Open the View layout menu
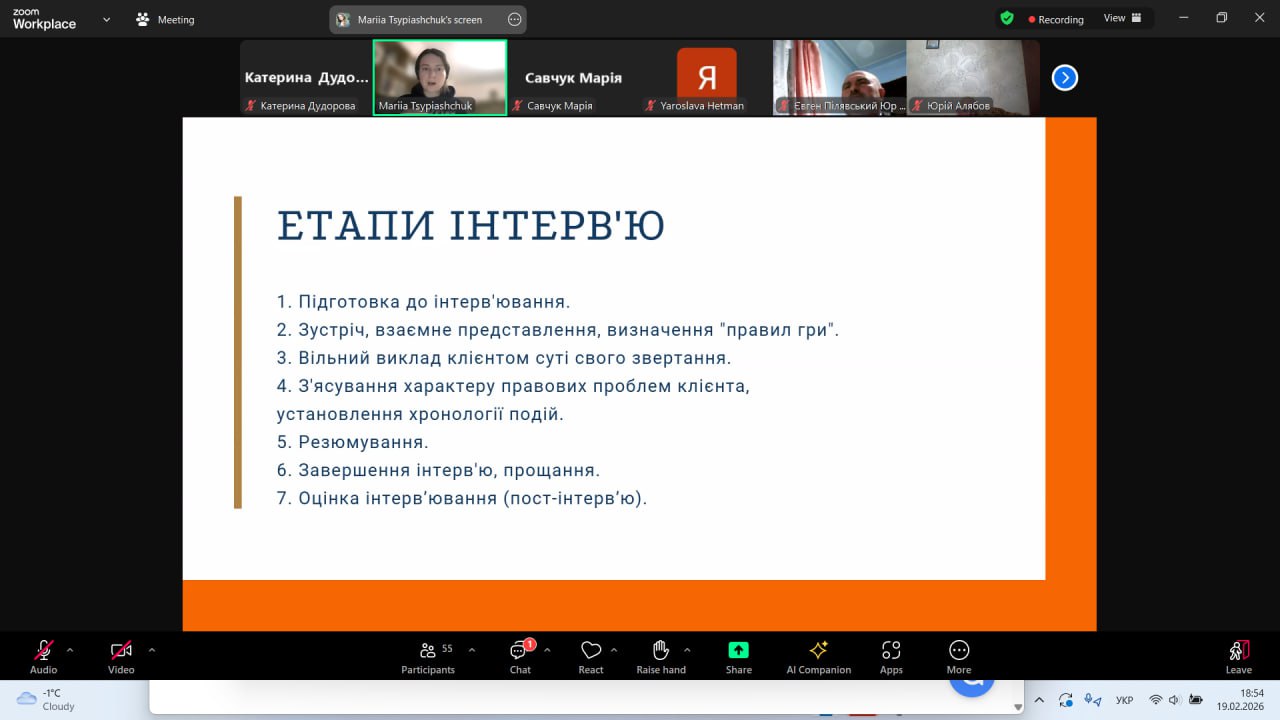1280x720 pixels. pyautogui.click(x=1122, y=18)
